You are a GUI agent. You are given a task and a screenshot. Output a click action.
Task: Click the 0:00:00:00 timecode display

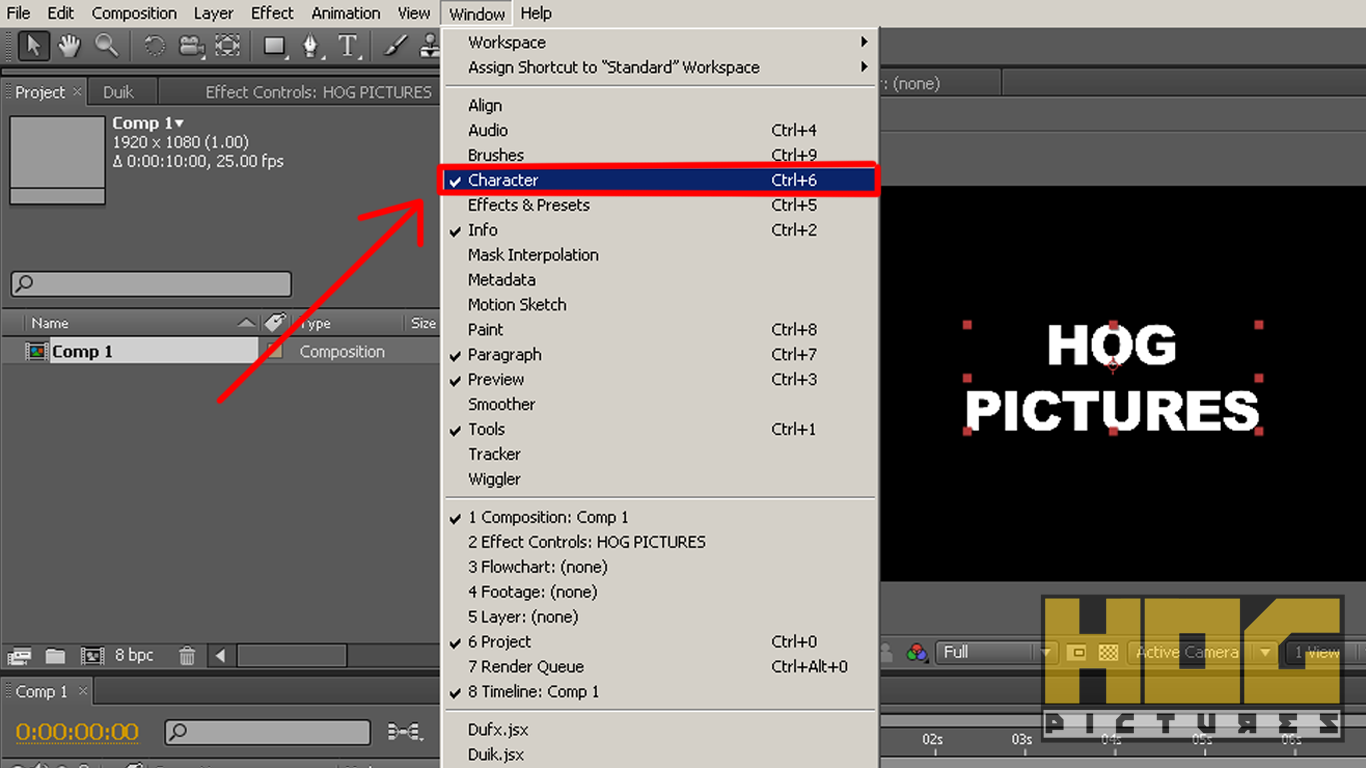(x=75, y=732)
